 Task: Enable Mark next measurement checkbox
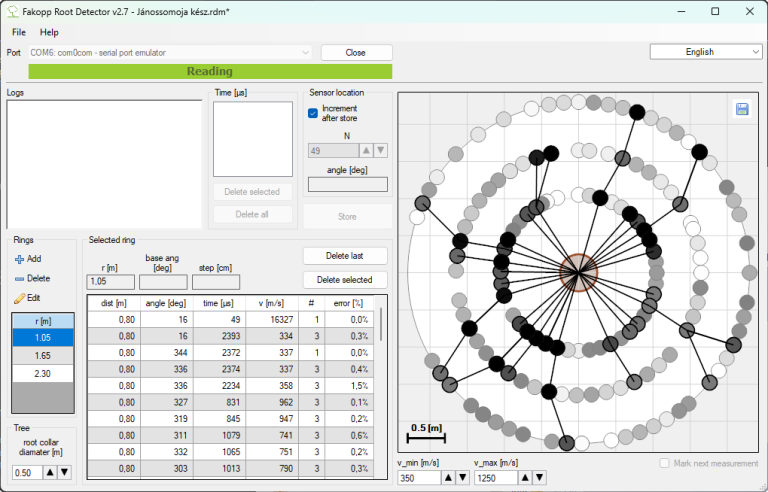666,463
